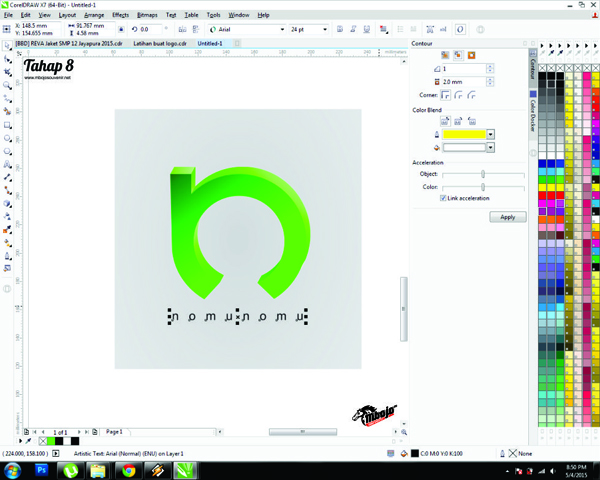600x480 pixels.
Task: Select the round corner contour option
Action: point(459,95)
